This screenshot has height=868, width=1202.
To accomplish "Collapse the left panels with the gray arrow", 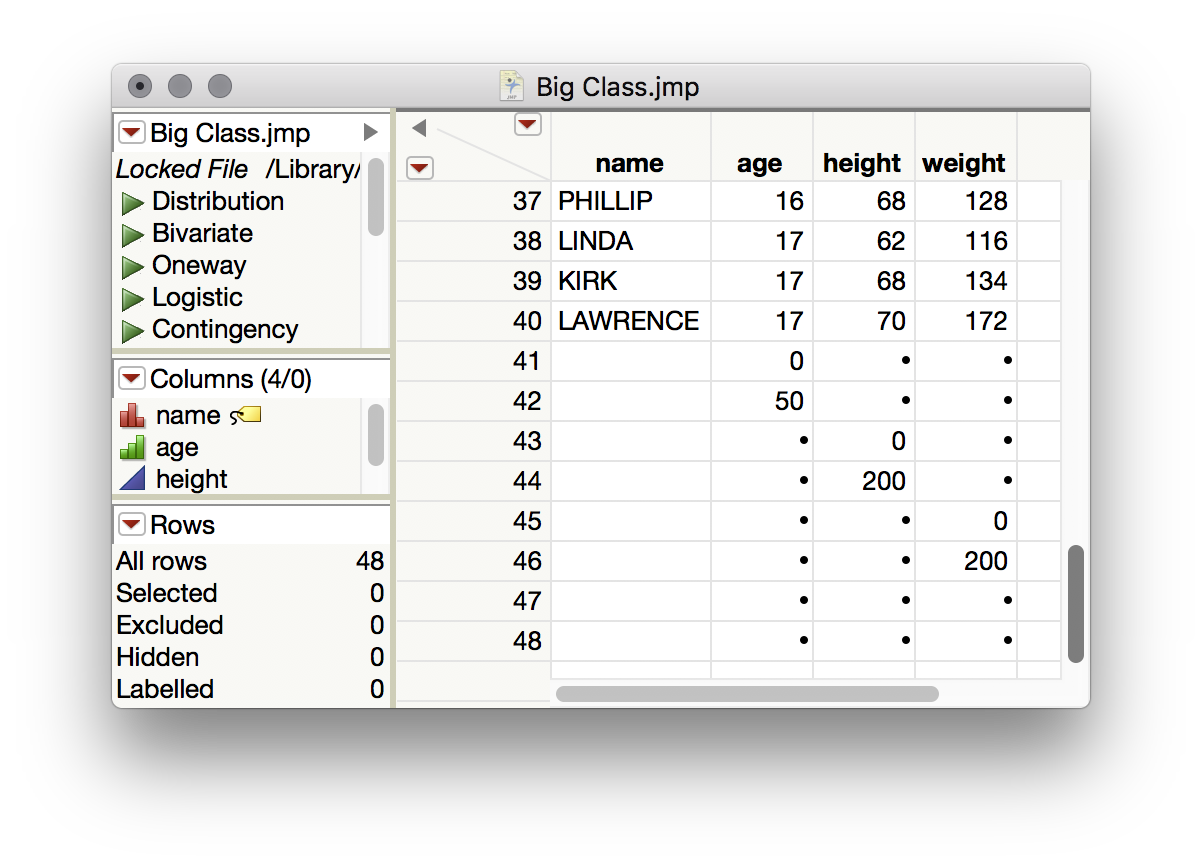I will (x=420, y=128).
